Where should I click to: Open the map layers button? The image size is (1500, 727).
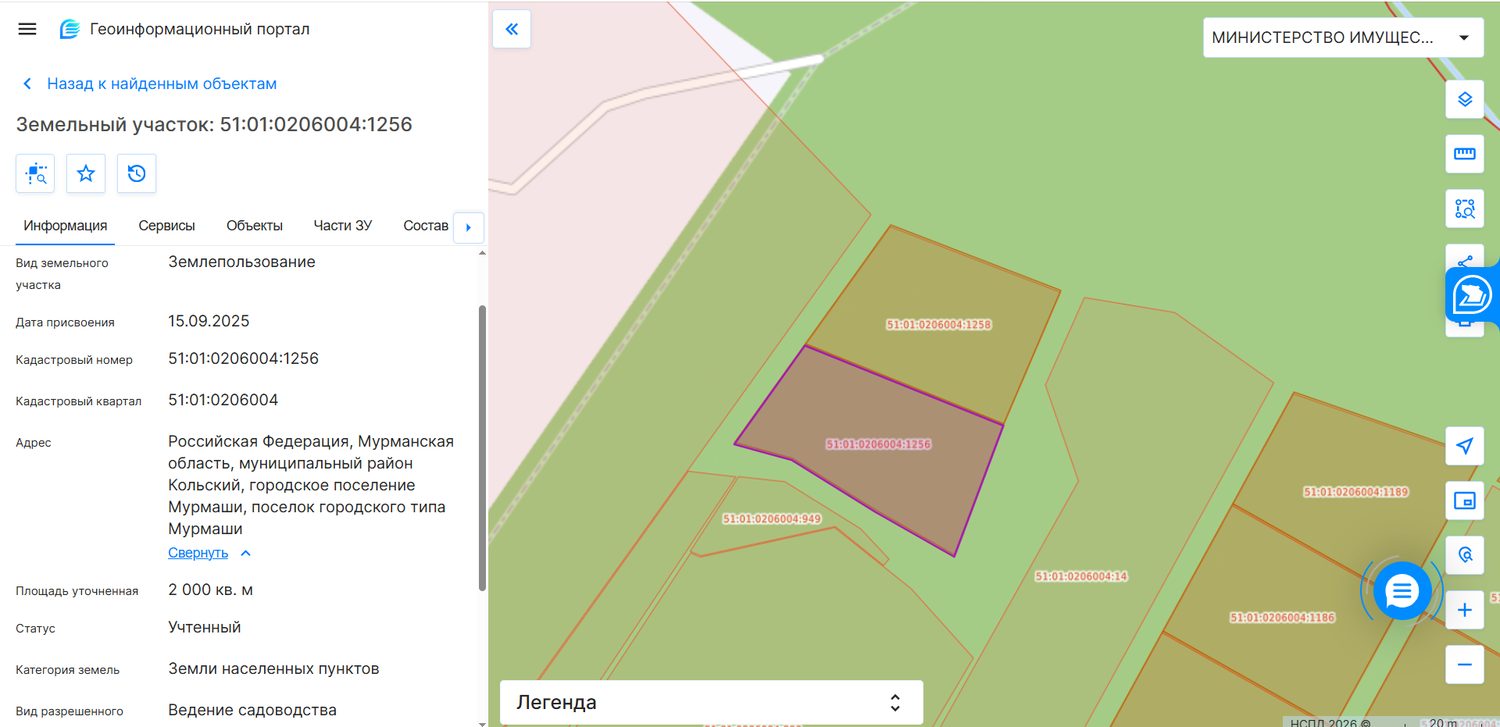(x=1465, y=99)
